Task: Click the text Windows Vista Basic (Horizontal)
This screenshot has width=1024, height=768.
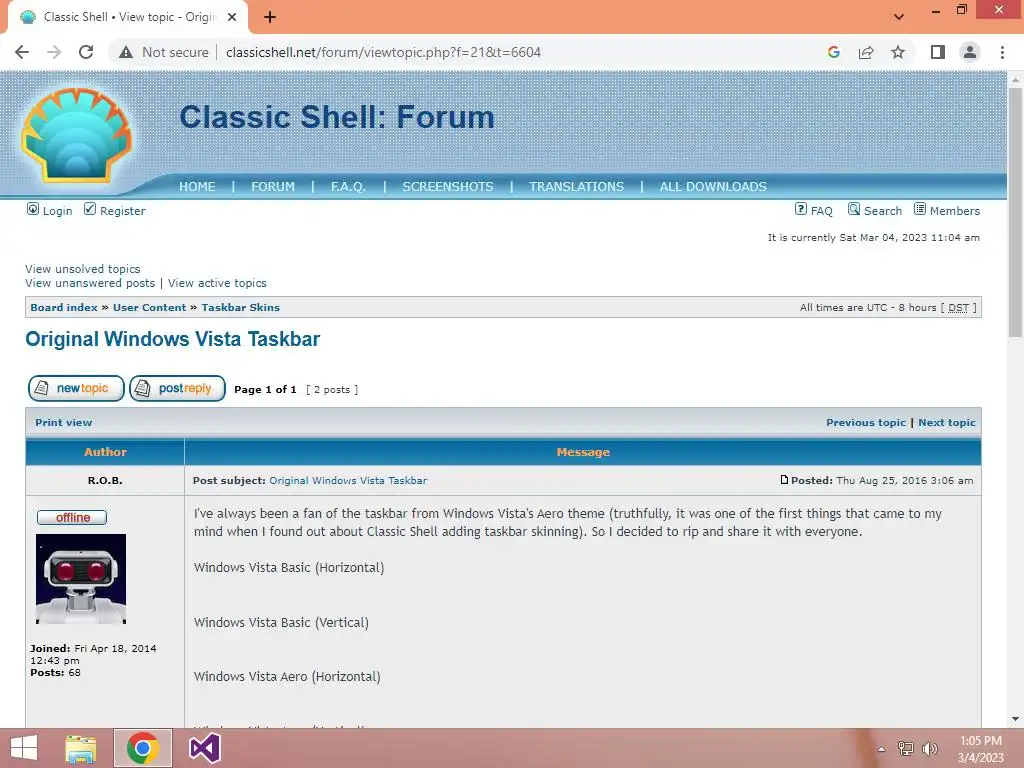Action: click(x=289, y=568)
